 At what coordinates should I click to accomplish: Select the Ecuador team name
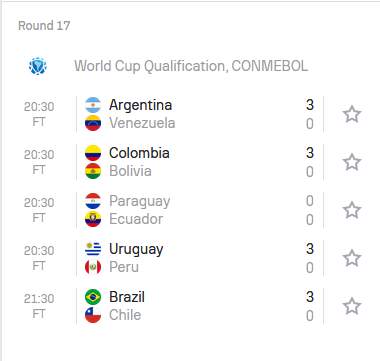point(136,219)
